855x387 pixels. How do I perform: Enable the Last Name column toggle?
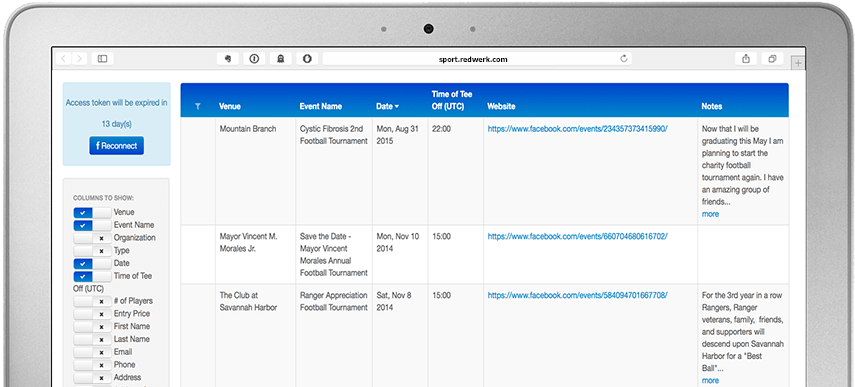click(92, 339)
